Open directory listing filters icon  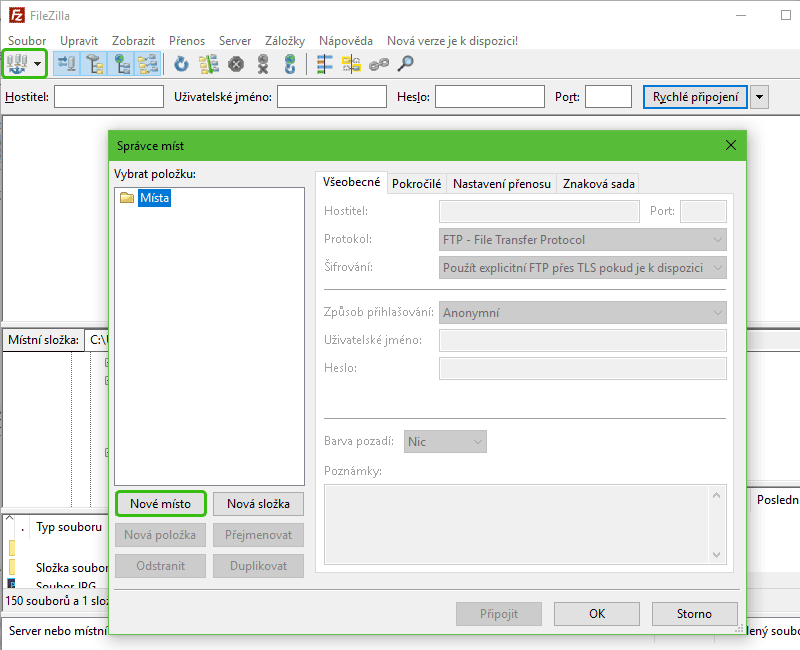324,64
